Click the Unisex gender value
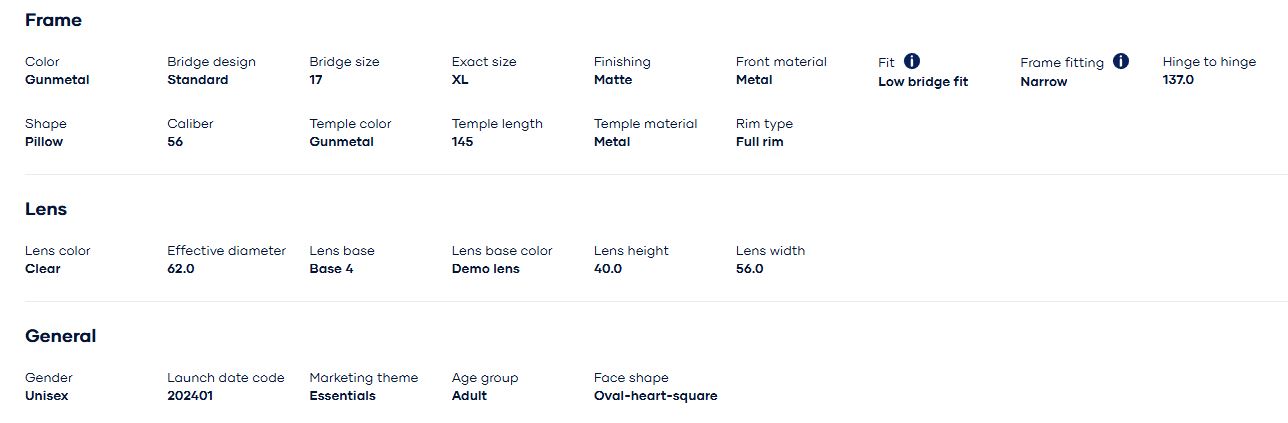This screenshot has height=423, width=1288. (x=46, y=396)
